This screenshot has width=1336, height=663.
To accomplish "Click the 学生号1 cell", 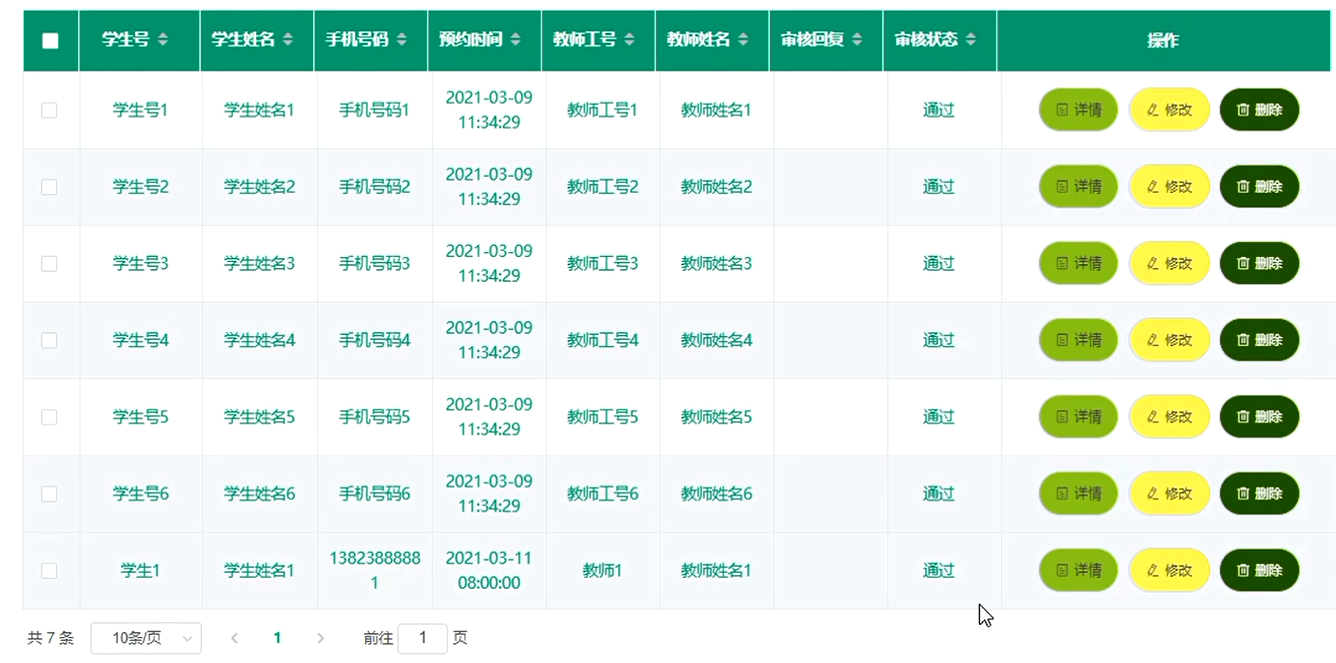I will click(140, 110).
